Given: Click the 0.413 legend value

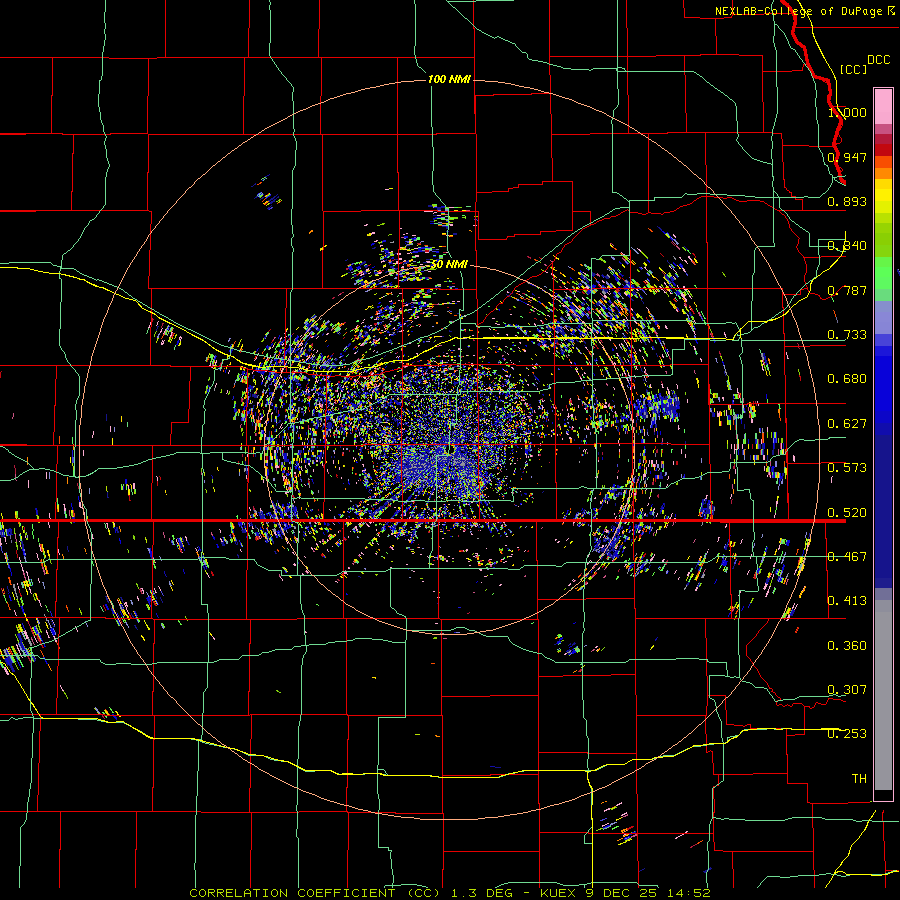Looking at the screenshot, I should click(x=847, y=601).
